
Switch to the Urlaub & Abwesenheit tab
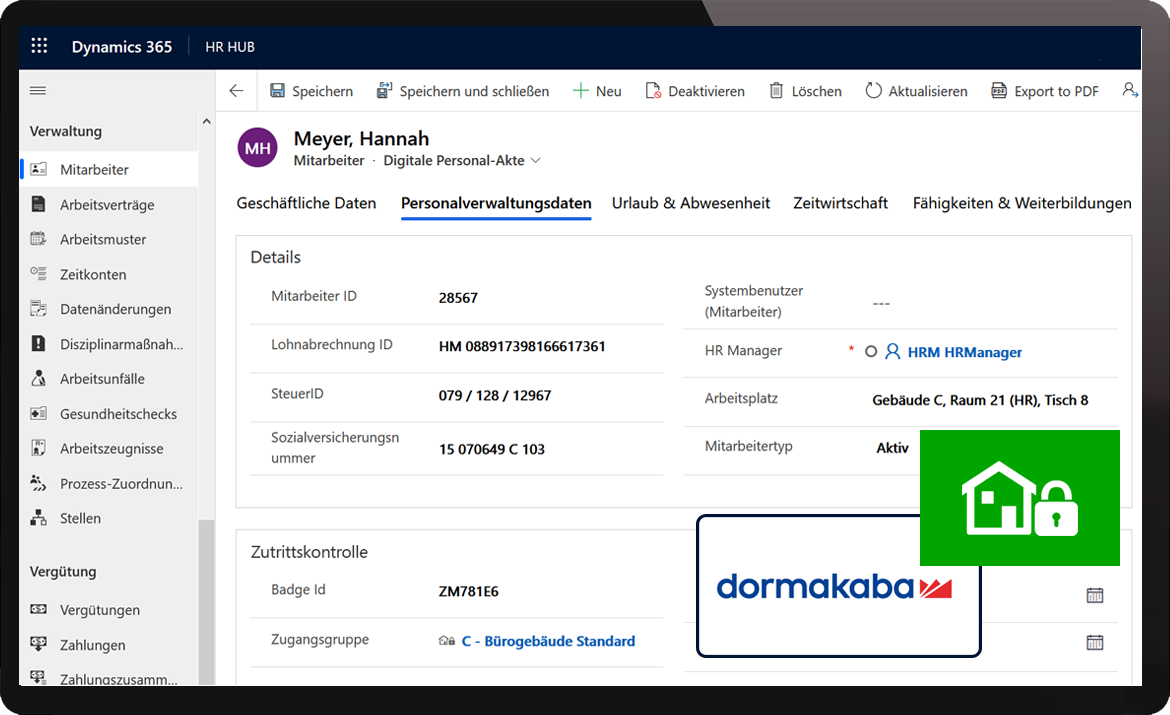[691, 203]
